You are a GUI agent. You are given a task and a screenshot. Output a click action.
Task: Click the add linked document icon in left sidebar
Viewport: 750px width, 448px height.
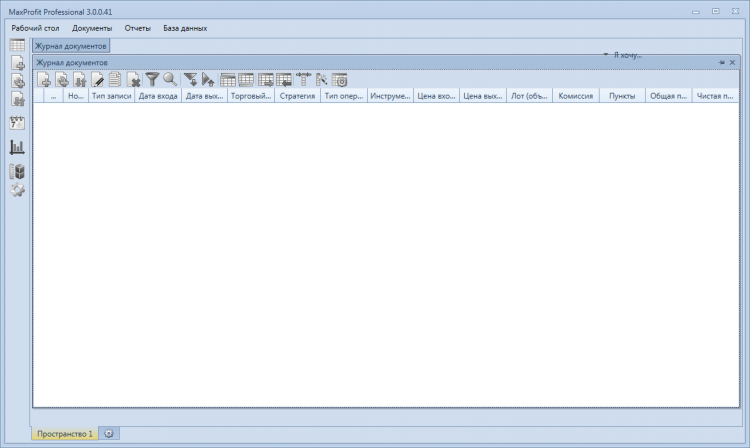click(17, 81)
